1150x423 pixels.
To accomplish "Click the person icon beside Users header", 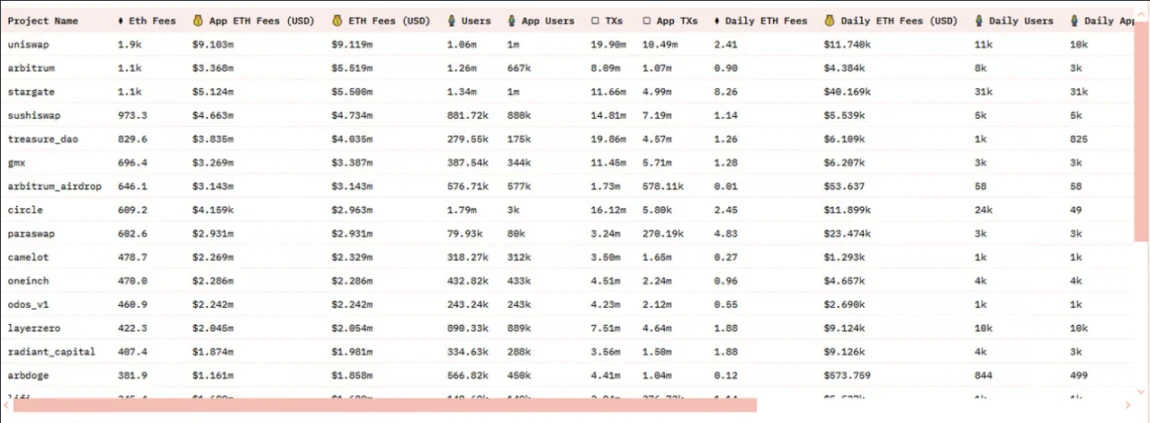I will 452,21.
